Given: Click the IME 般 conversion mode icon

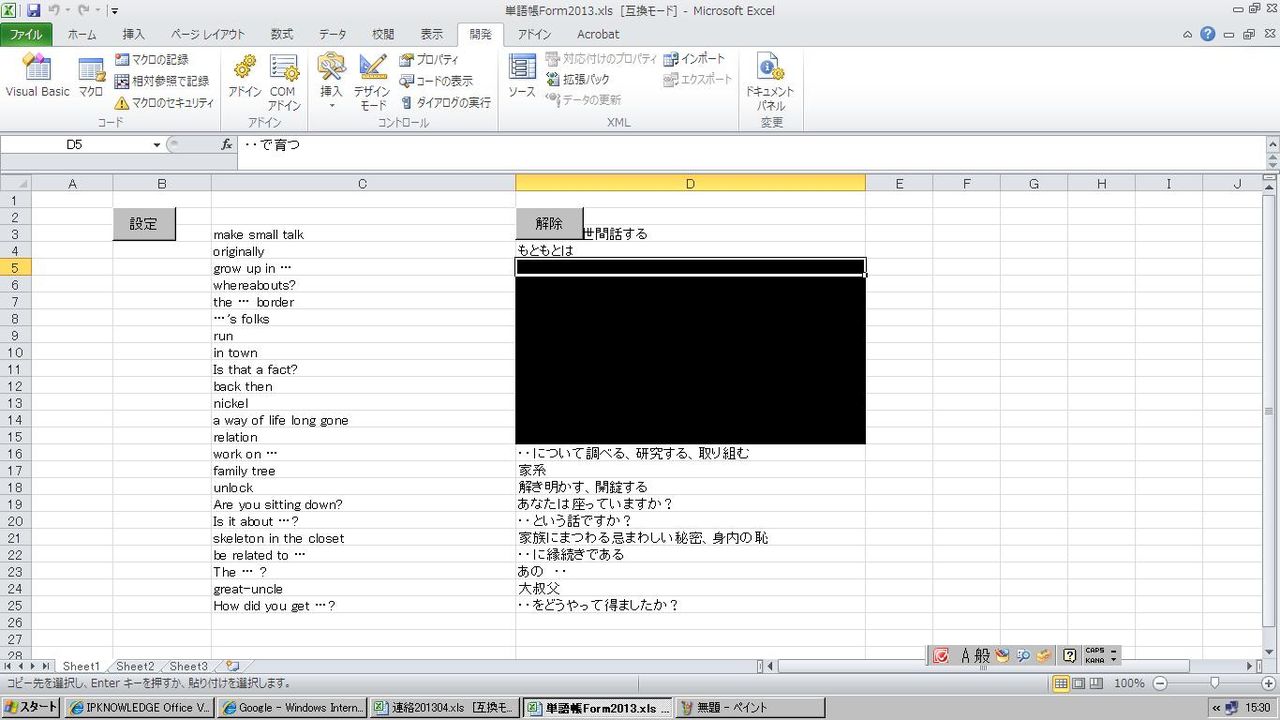Looking at the screenshot, I should tap(982, 656).
